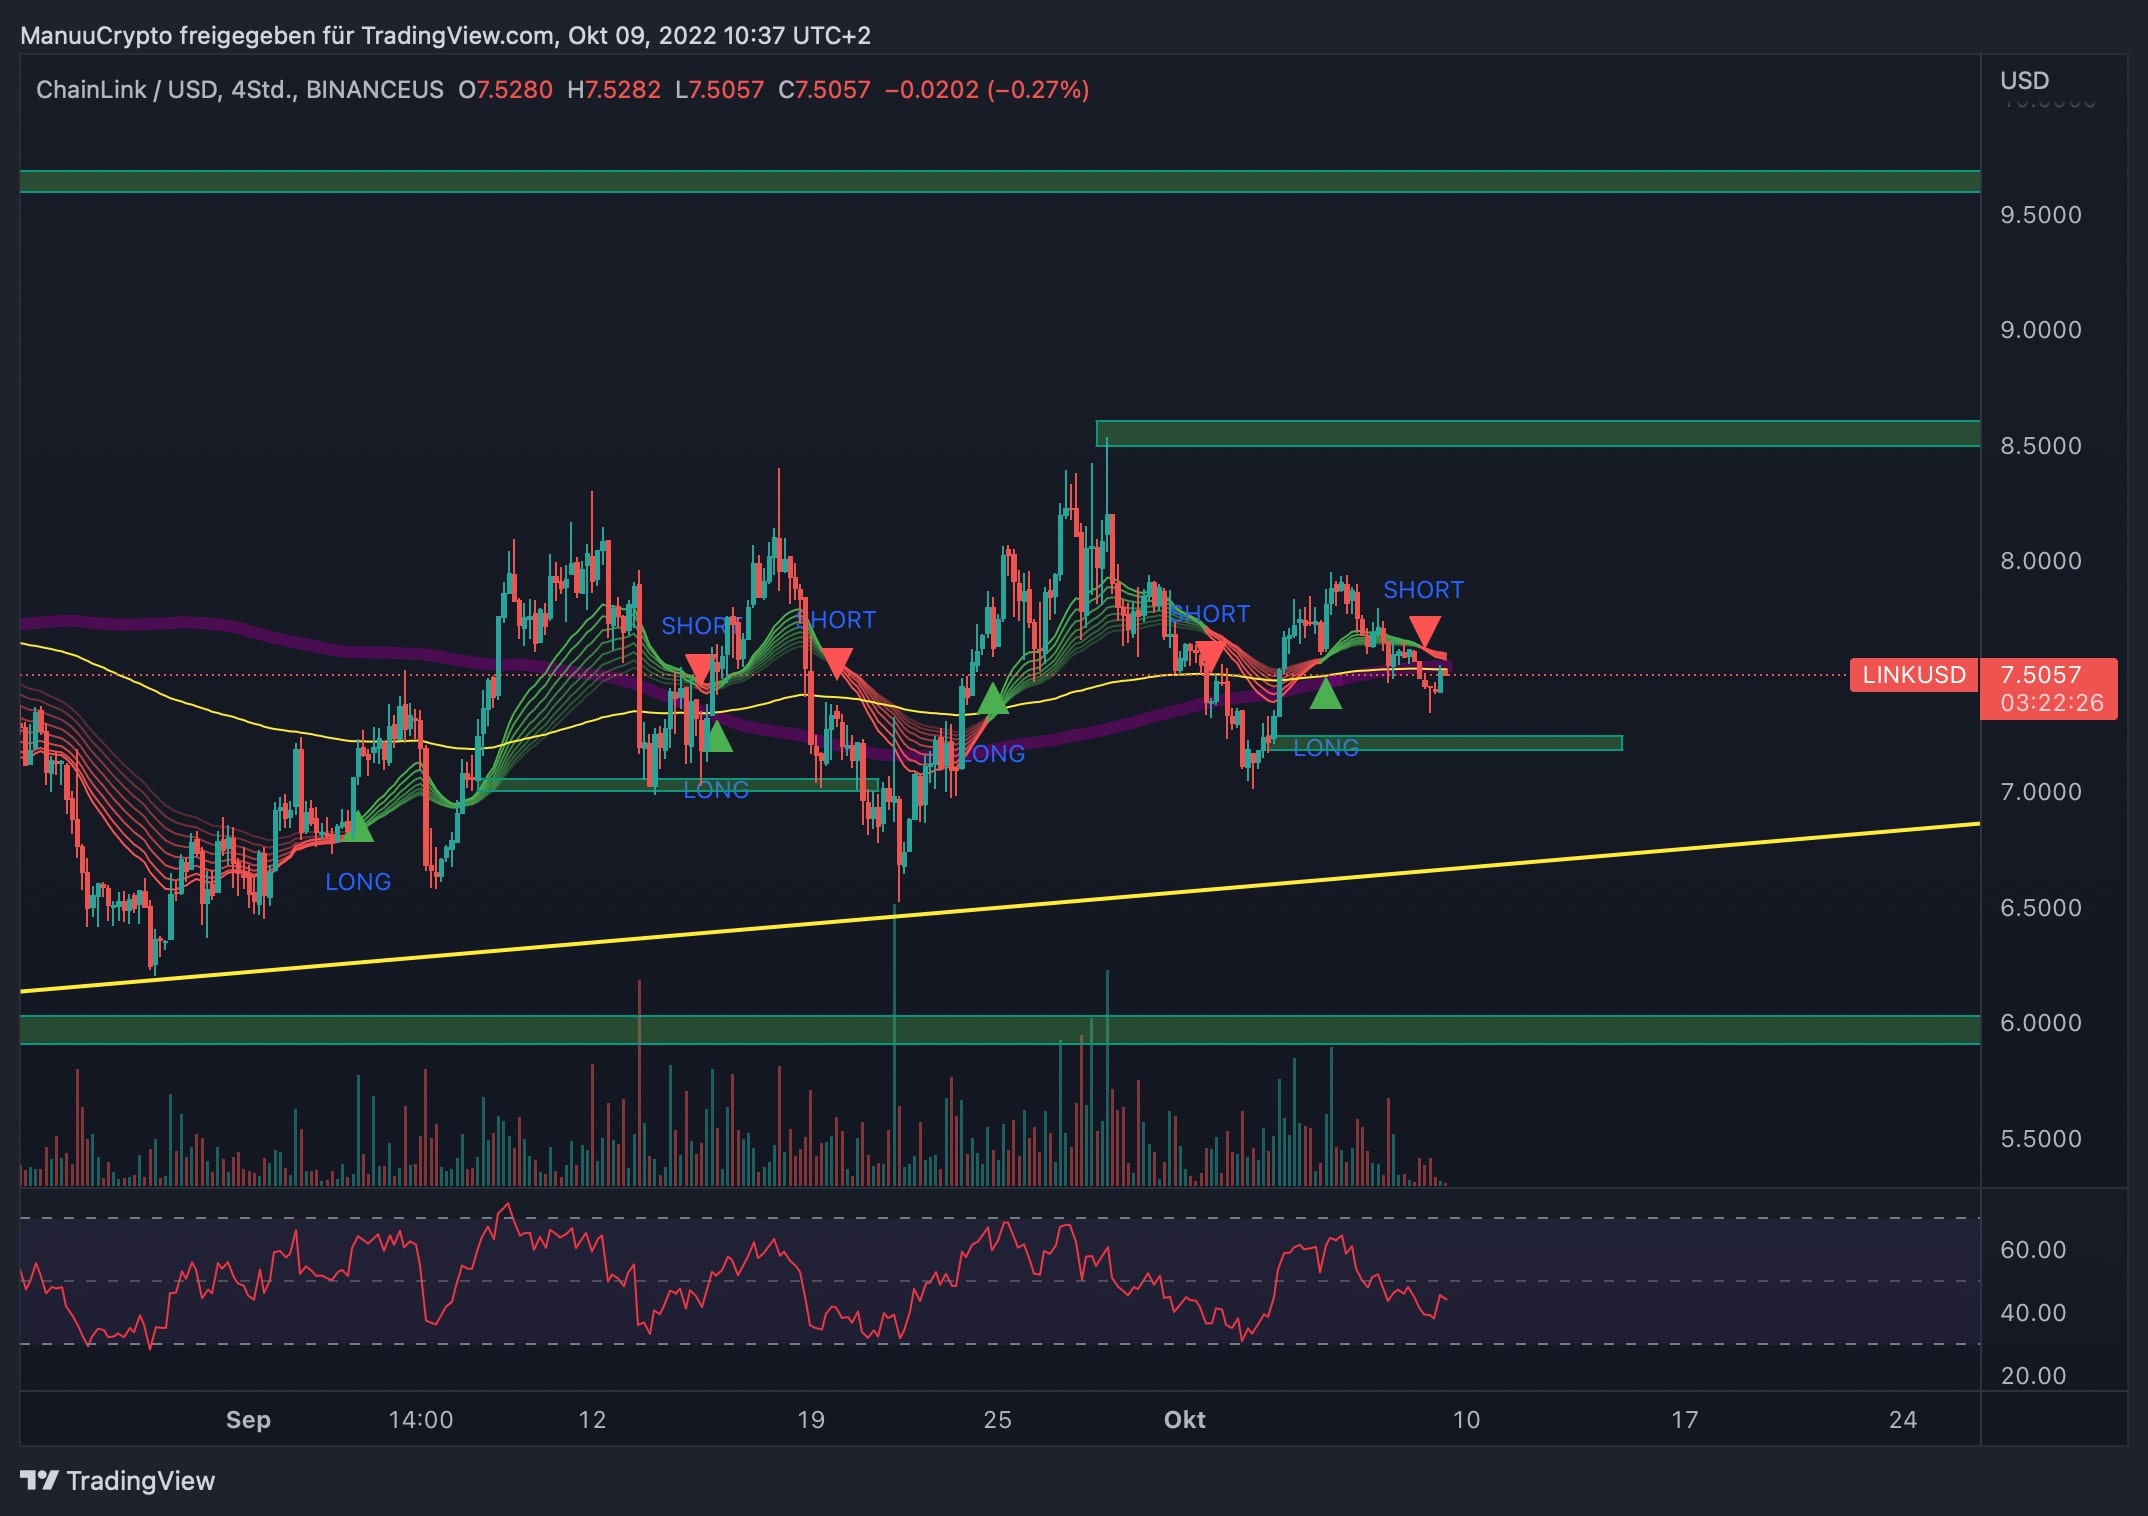The height and width of the screenshot is (1516, 2148).
Task: Click the green support zone at 6.0
Action: (x=1000, y=1030)
